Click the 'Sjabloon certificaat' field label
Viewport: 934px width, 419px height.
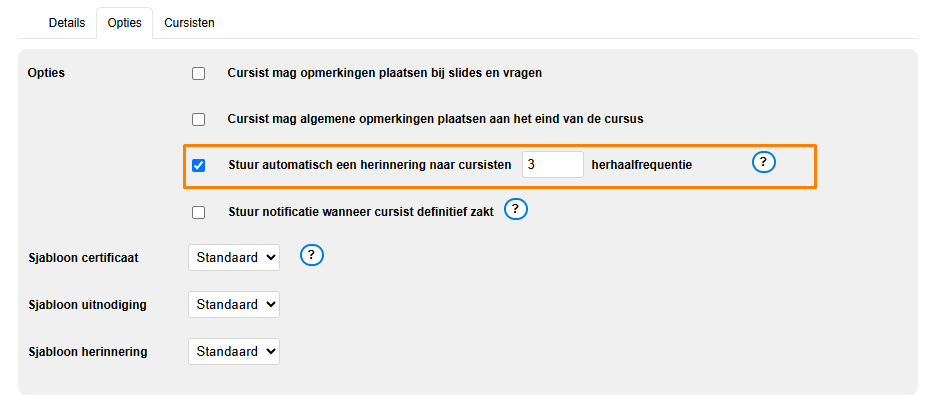84,258
